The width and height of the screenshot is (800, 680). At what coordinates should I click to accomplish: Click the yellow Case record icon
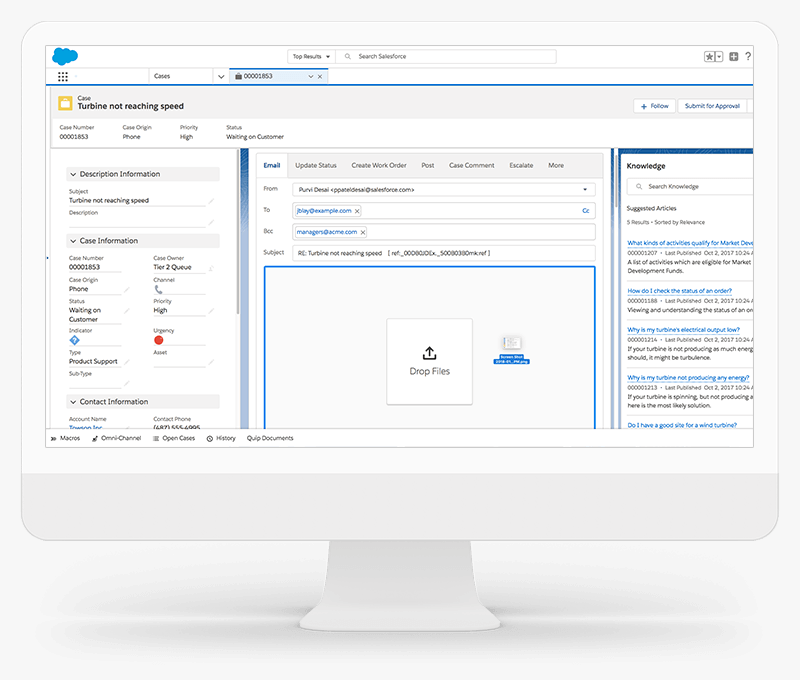point(65,103)
